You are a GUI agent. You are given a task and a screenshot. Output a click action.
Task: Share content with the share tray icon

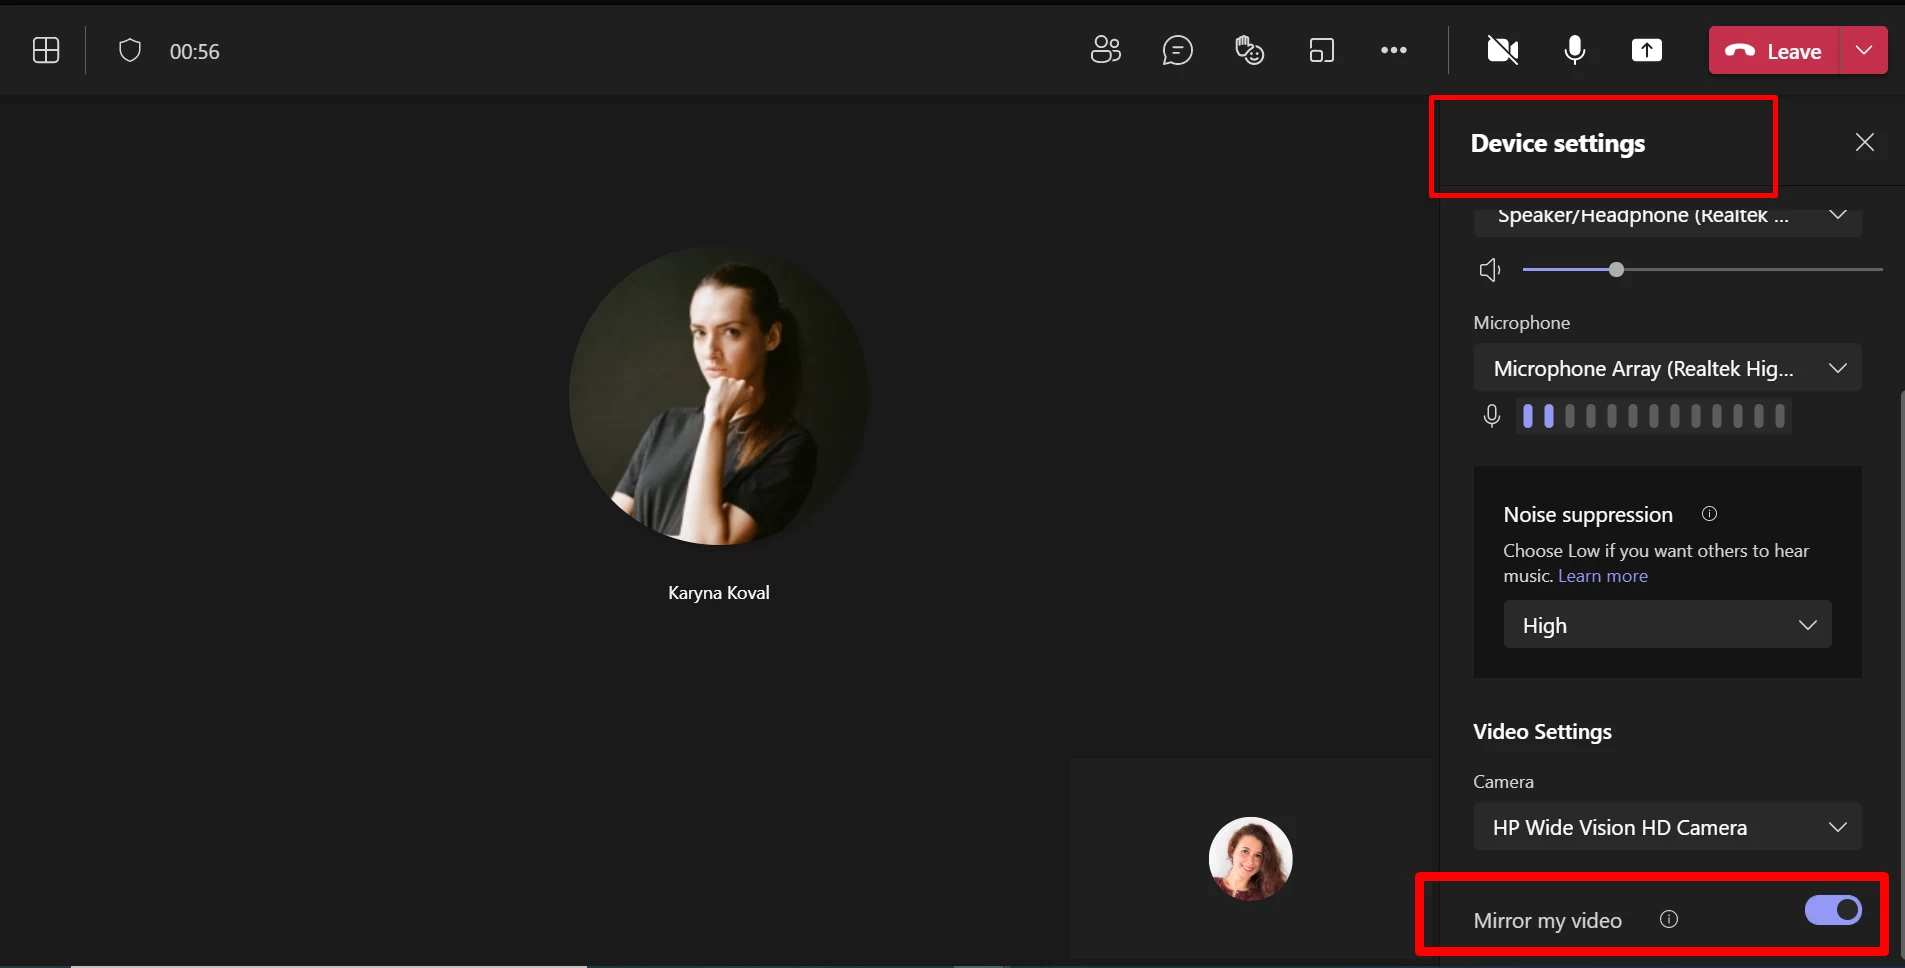(1646, 50)
